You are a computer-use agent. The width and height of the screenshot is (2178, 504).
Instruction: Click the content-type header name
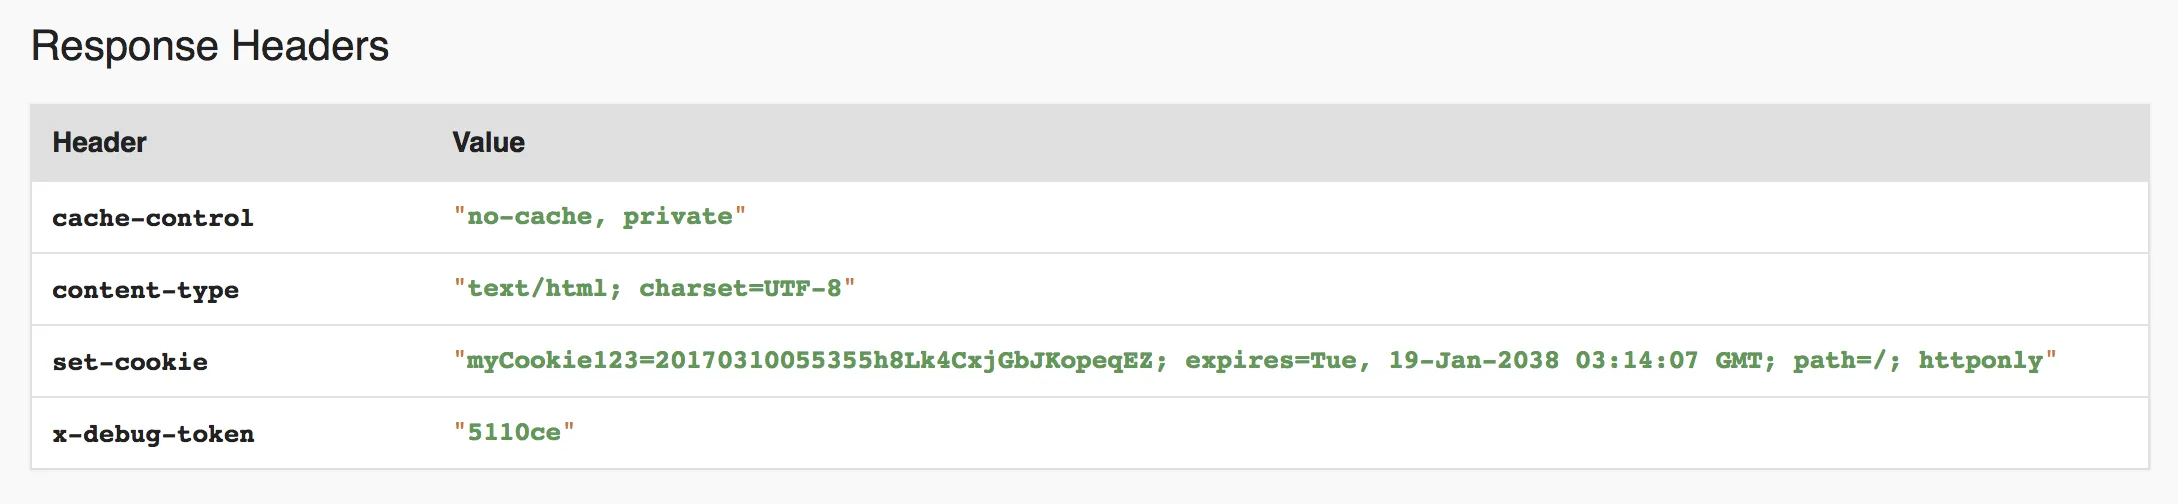[145, 290]
